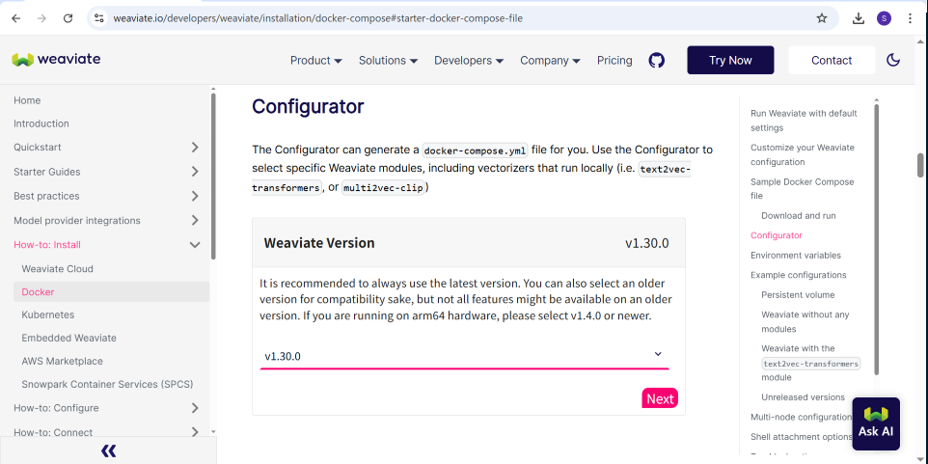Open the Ask AI widget
This screenshot has width=928, height=464.
(x=876, y=424)
